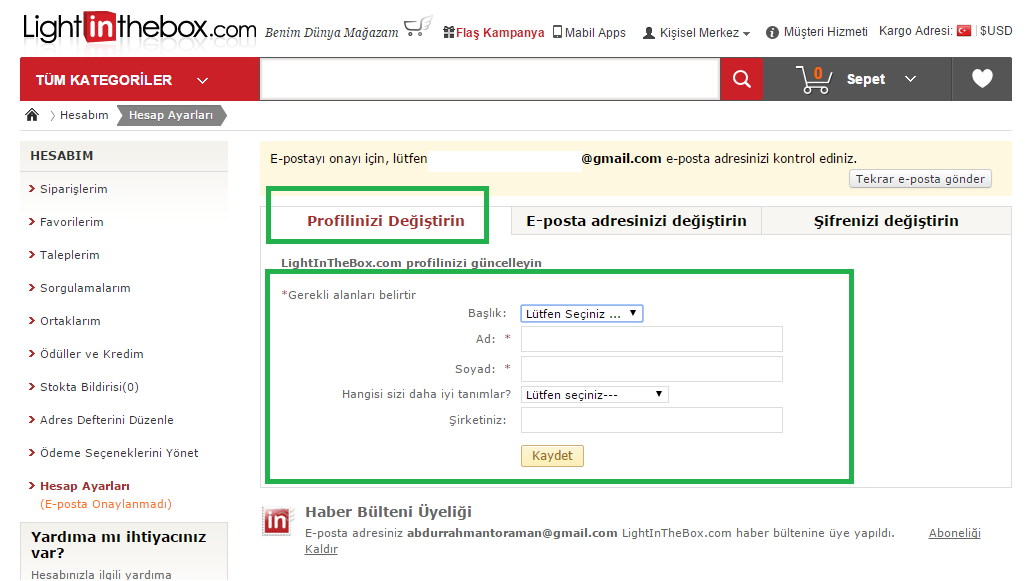Open Ödüller ve Kredim in sidebar
The height and width of the screenshot is (581, 1034).
(91, 353)
